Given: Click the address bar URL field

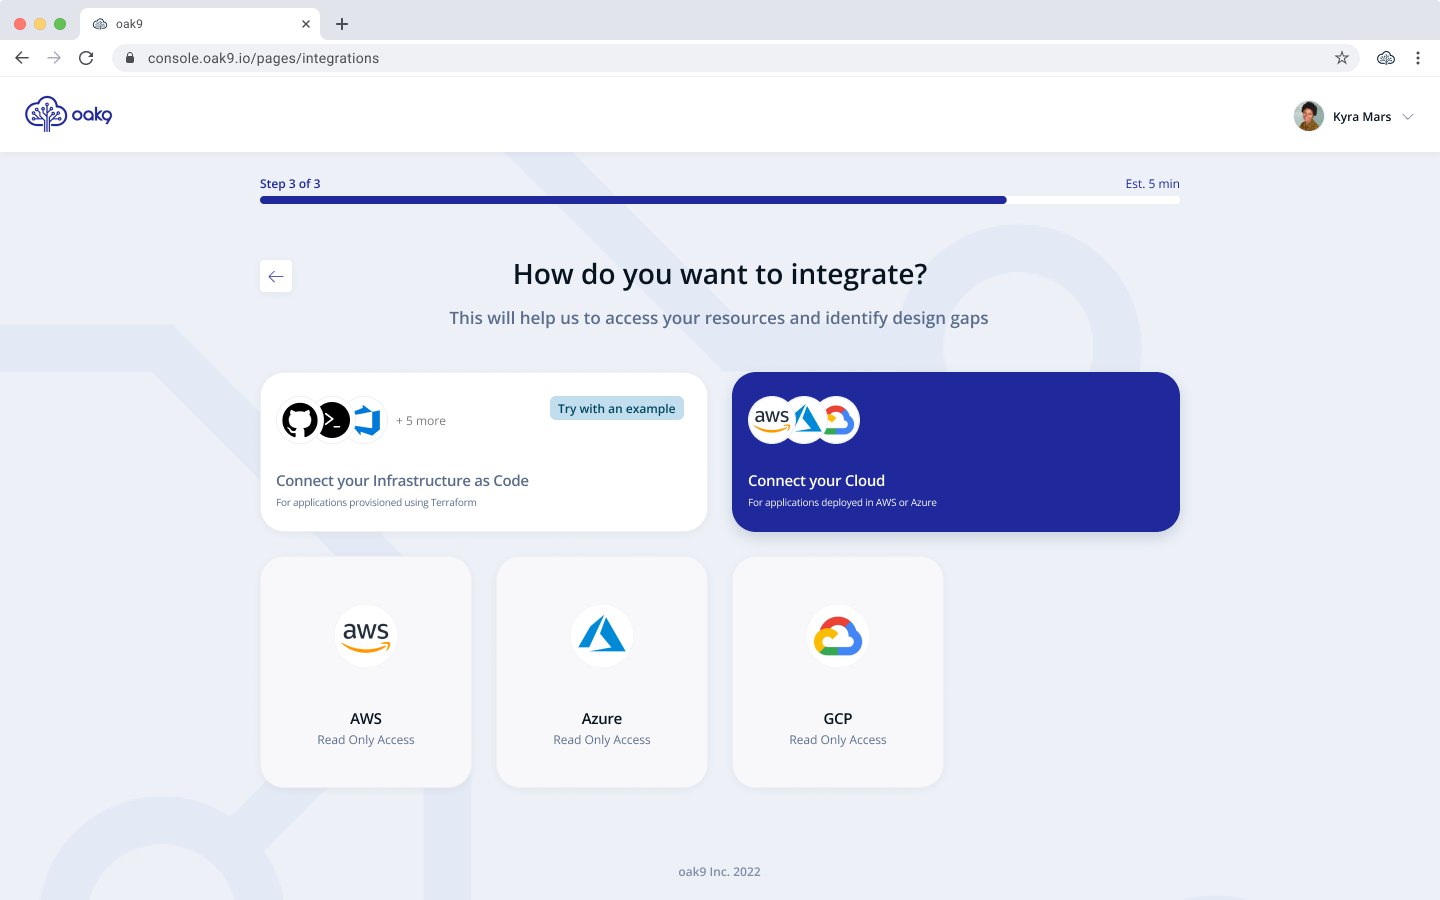Looking at the screenshot, I should (736, 58).
